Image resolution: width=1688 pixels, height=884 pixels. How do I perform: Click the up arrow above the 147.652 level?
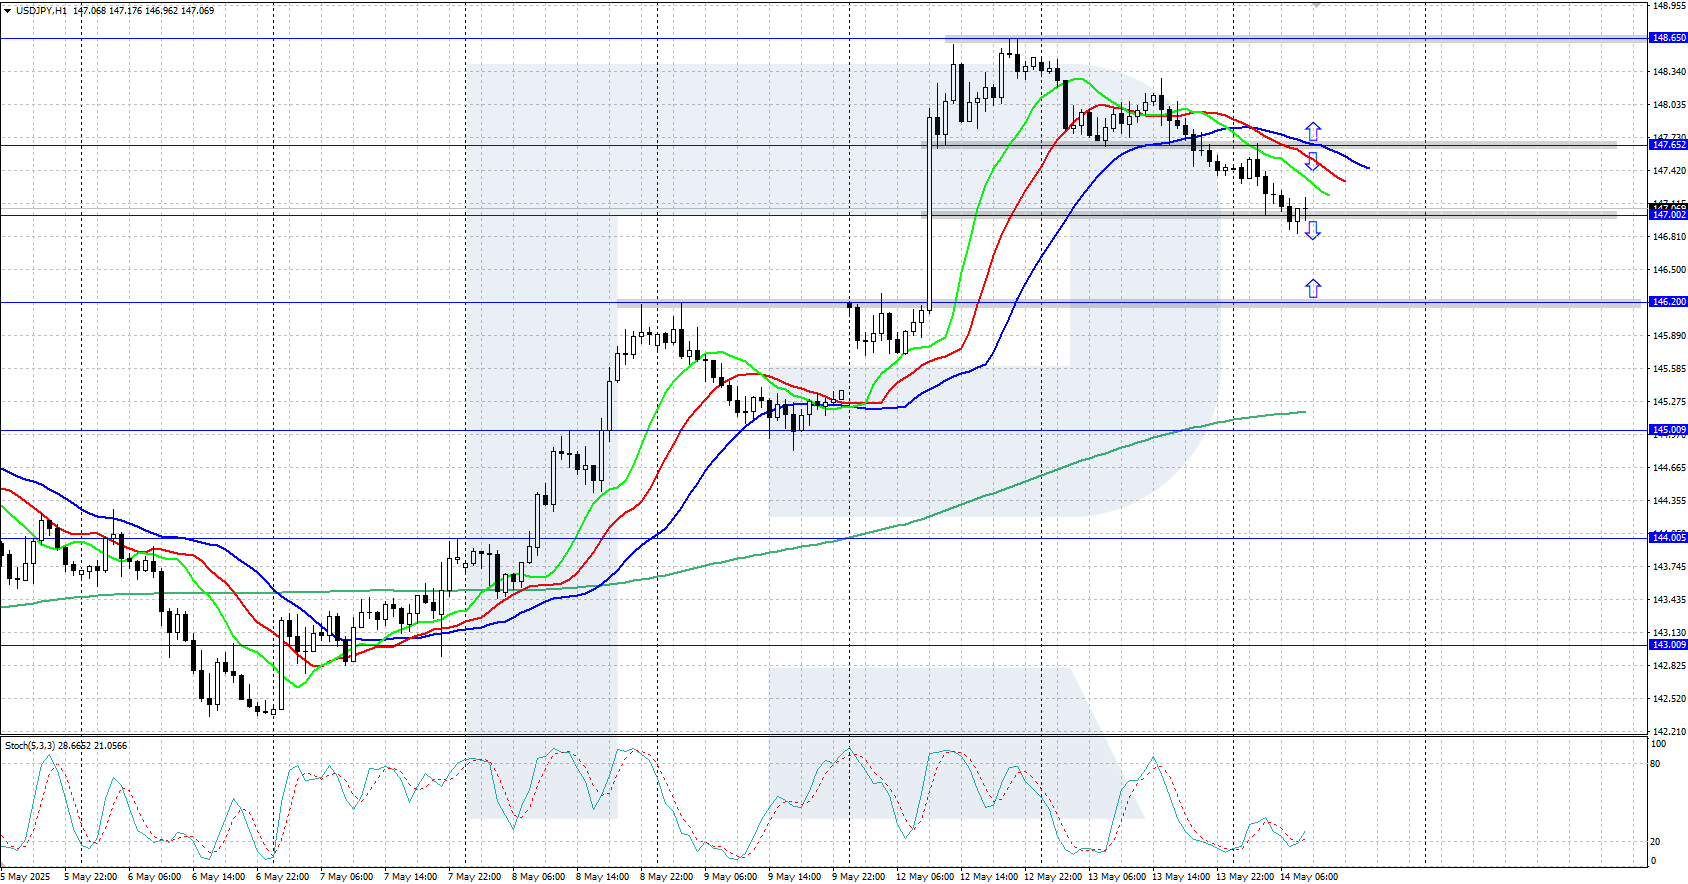click(1313, 131)
